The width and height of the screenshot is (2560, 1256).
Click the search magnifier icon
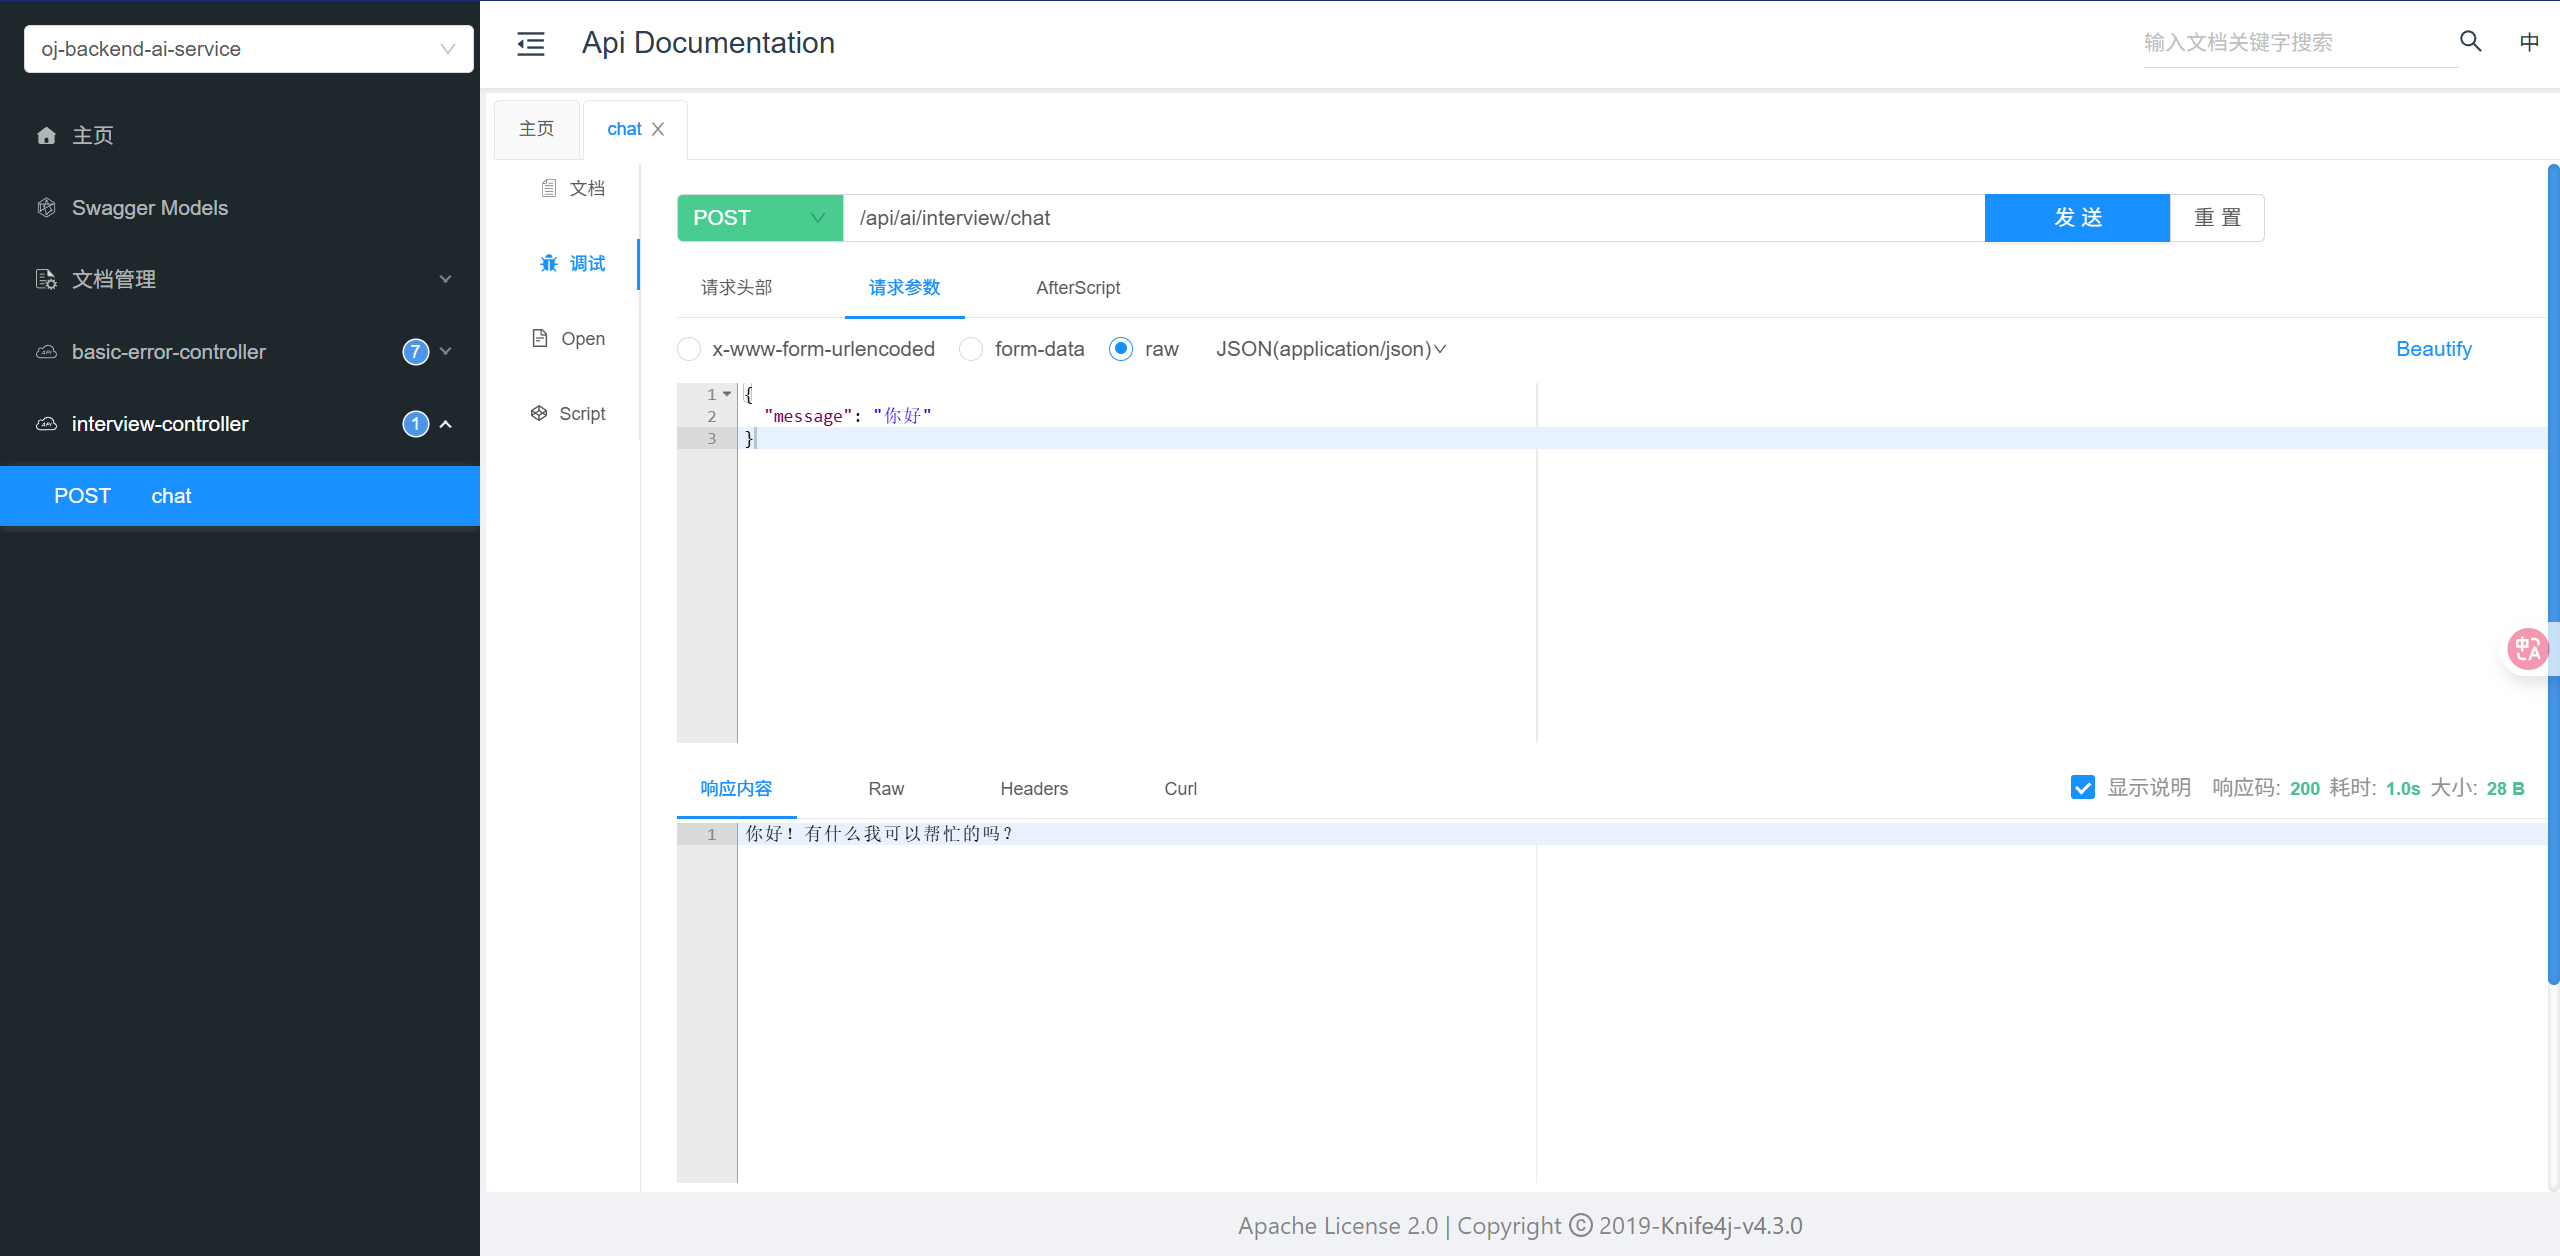click(2470, 42)
